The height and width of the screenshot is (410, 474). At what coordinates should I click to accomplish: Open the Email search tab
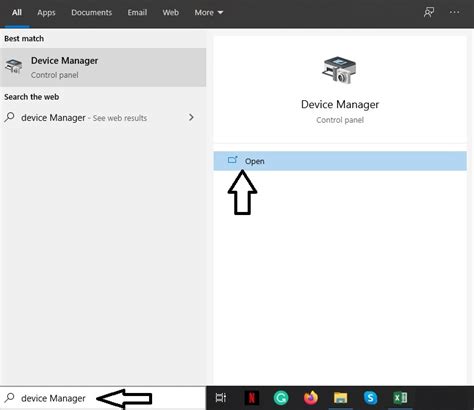137,13
